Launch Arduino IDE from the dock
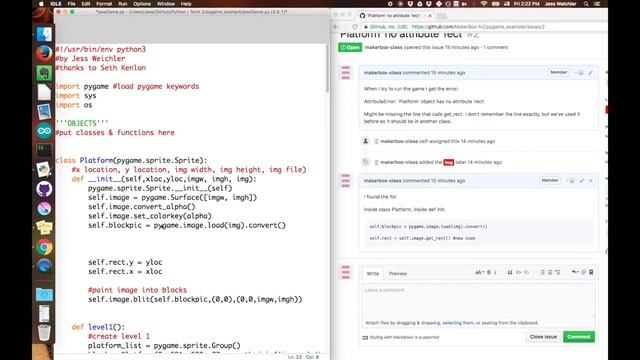The height and width of the screenshot is (360, 640). [44, 131]
